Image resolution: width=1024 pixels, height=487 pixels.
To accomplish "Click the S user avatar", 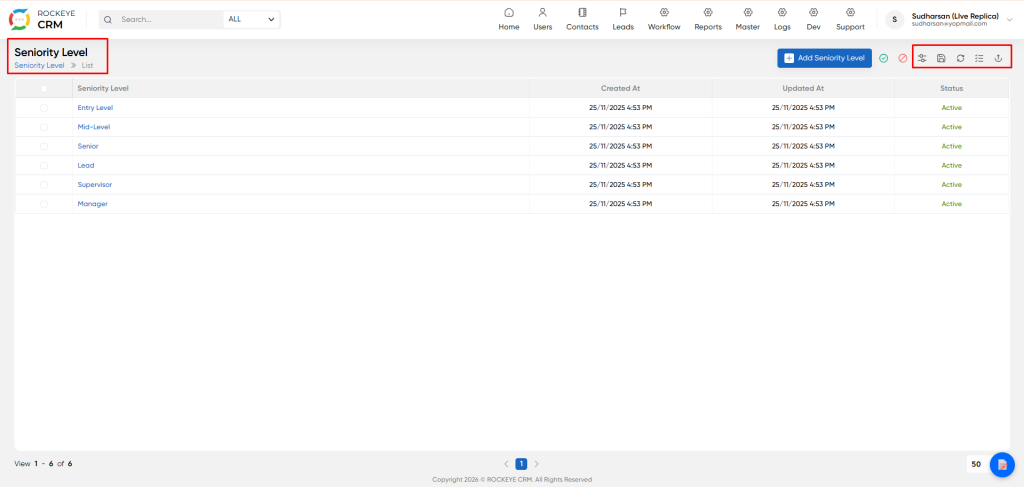I will (895, 20).
